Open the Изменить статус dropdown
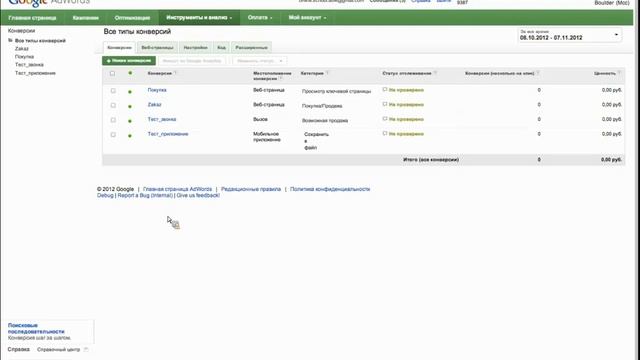 [x=260, y=61]
